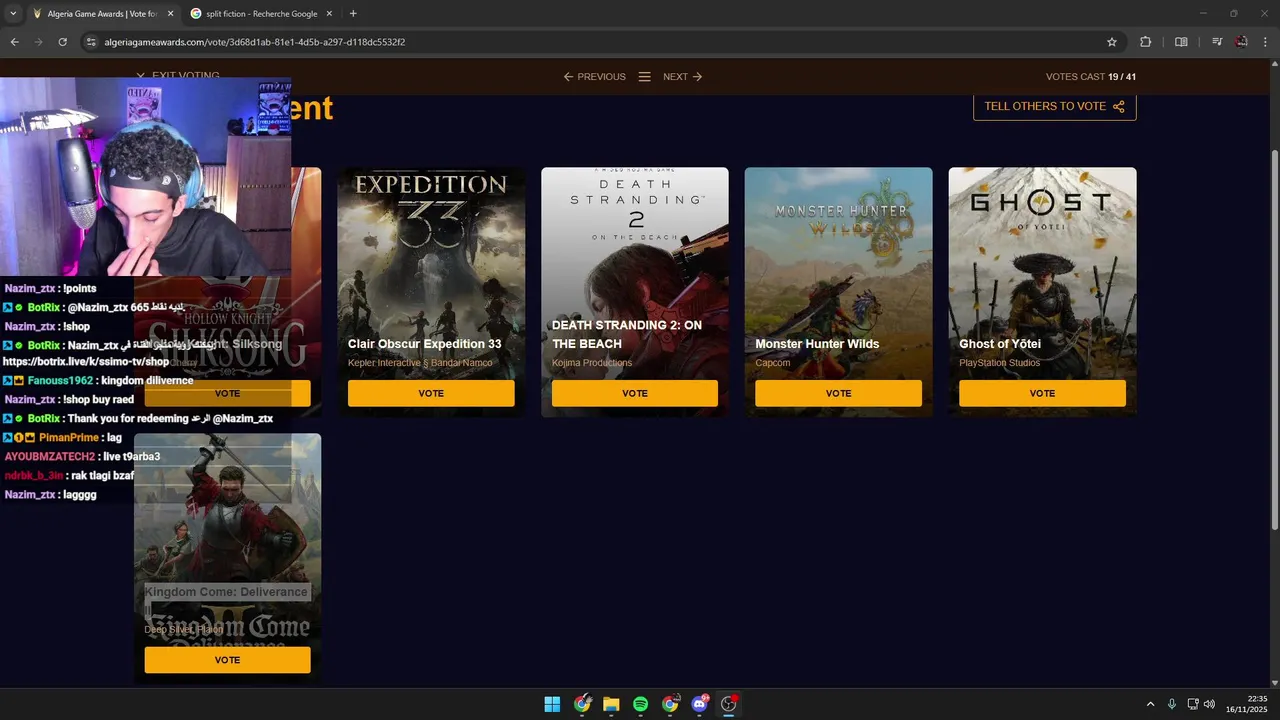This screenshot has height=720, width=1280.
Task: Click the 'Kepler Interactive § Bandai Namco' text
Action: [420, 363]
